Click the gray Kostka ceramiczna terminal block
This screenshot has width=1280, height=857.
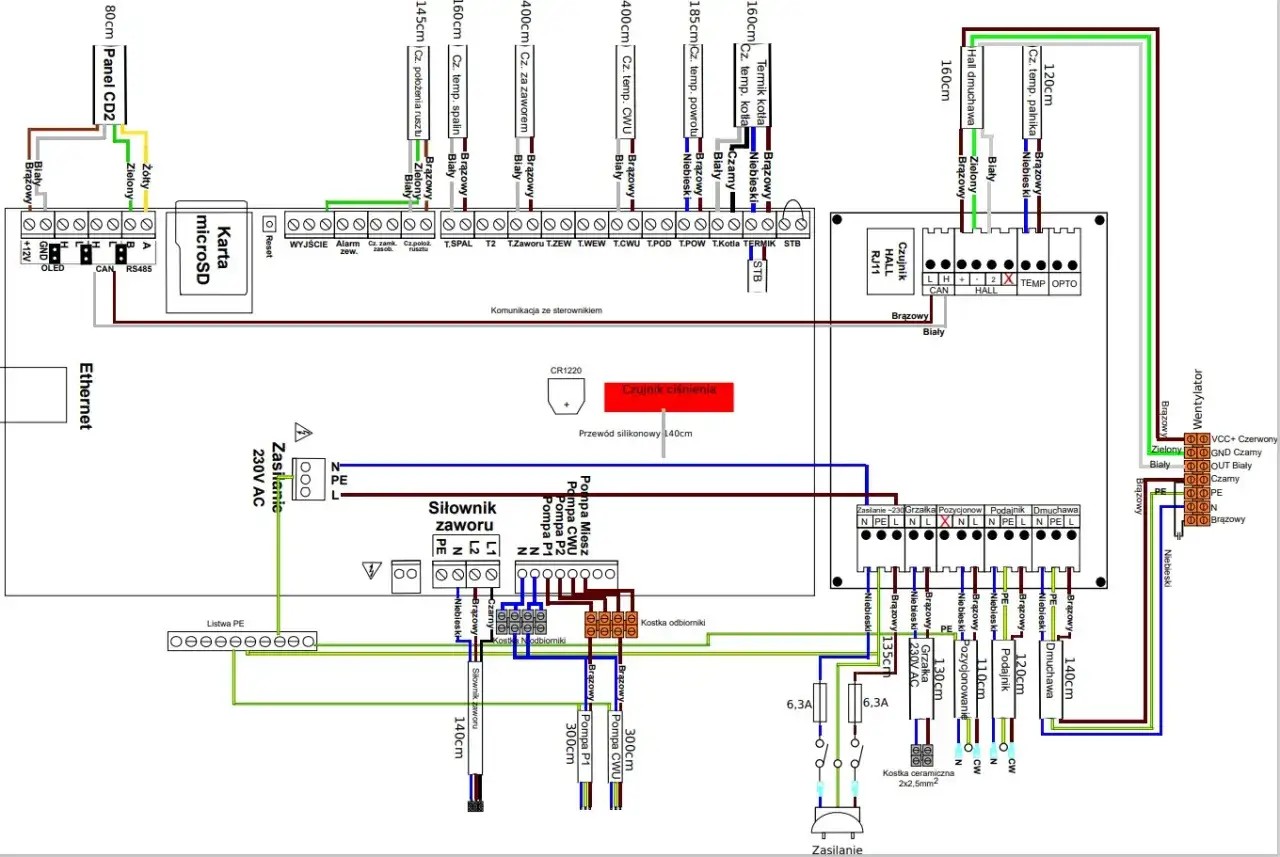(922, 755)
